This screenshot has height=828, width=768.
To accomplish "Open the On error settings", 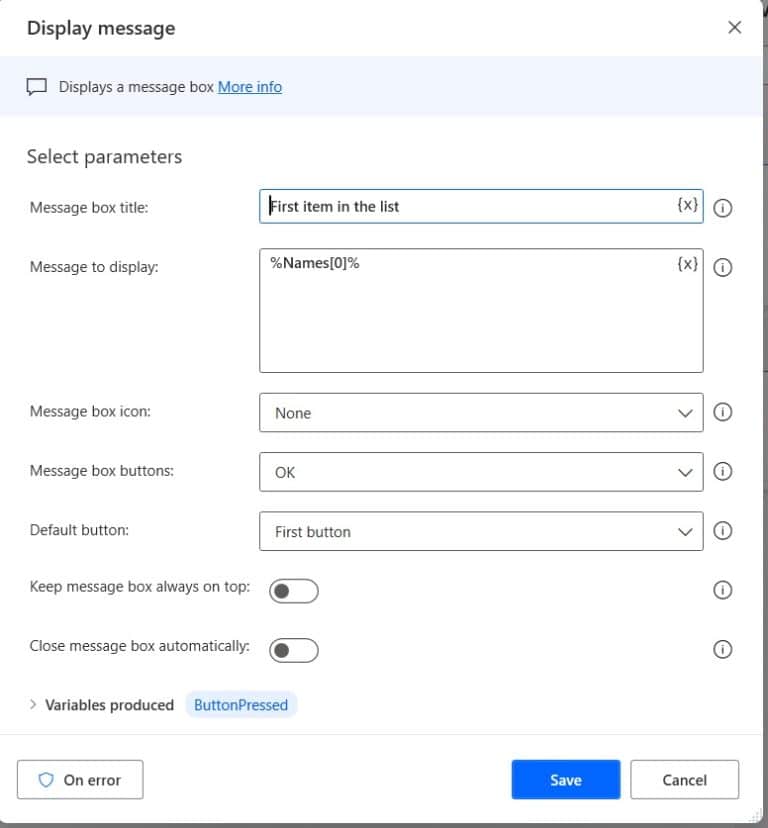I will (80, 779).
